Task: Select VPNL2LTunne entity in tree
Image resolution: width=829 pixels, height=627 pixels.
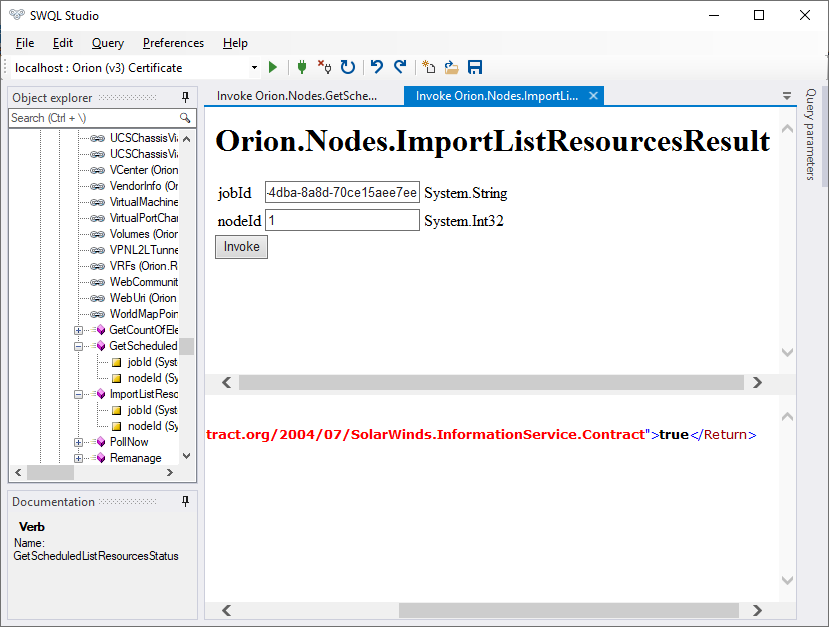Action: (x=143, y=250)
